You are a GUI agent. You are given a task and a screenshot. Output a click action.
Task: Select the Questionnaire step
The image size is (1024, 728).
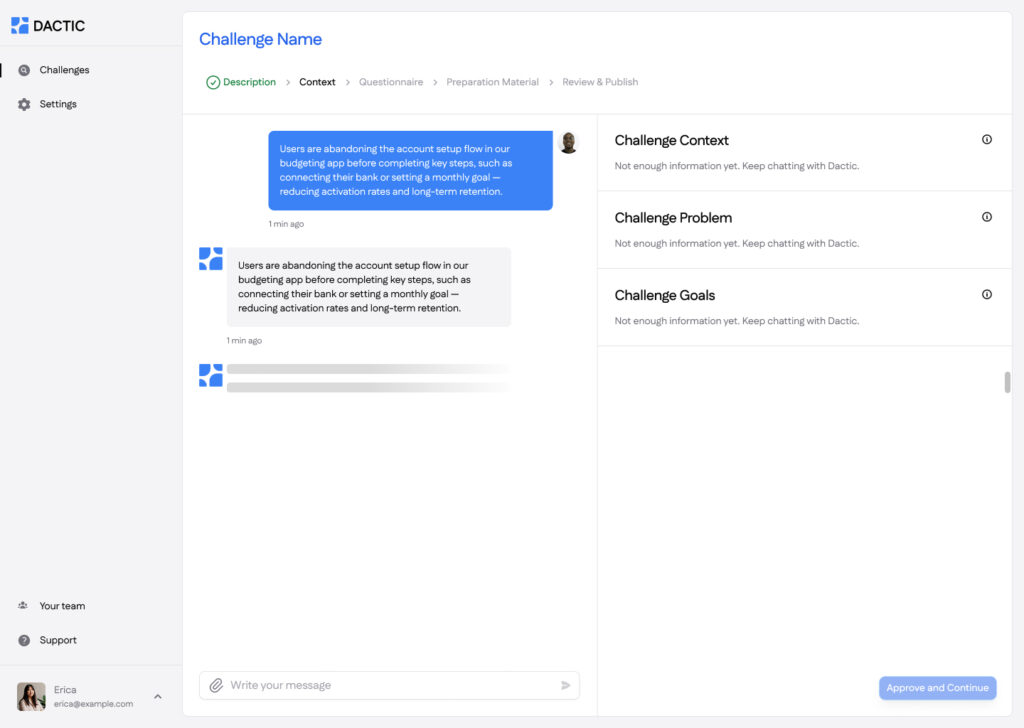pos(390,82)
